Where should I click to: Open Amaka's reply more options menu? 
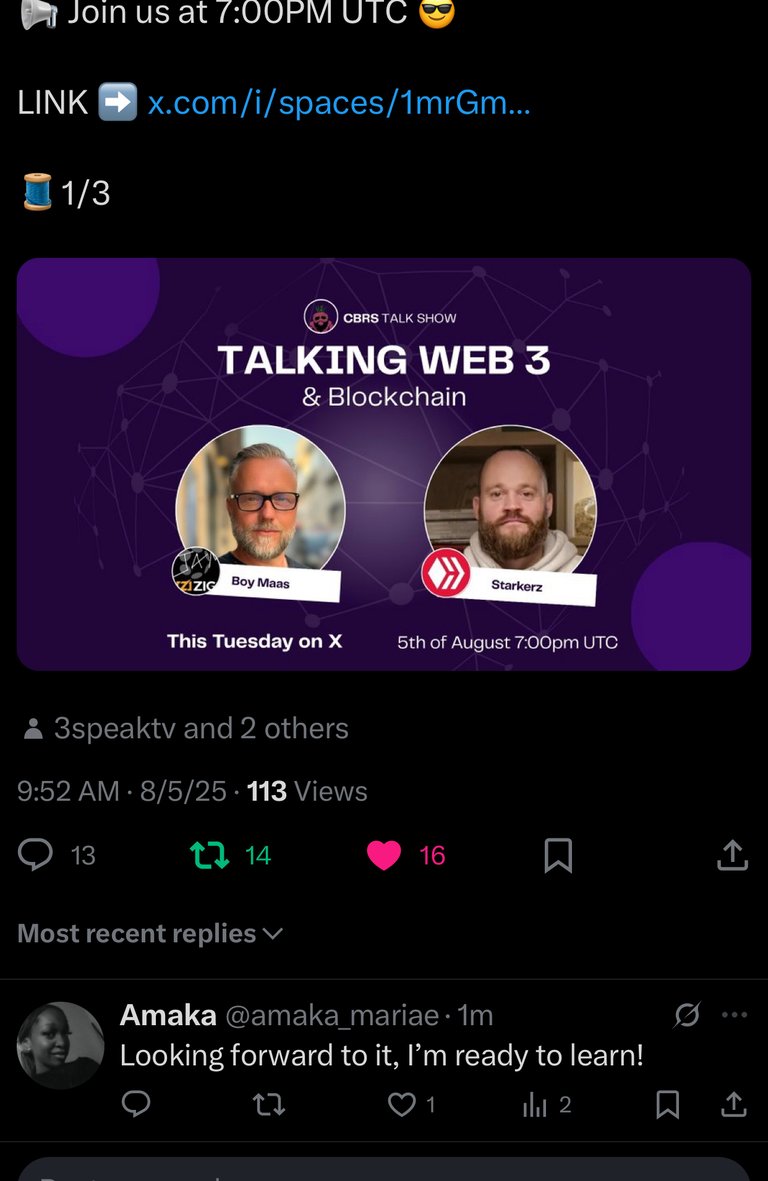[x=734, y=1015]
